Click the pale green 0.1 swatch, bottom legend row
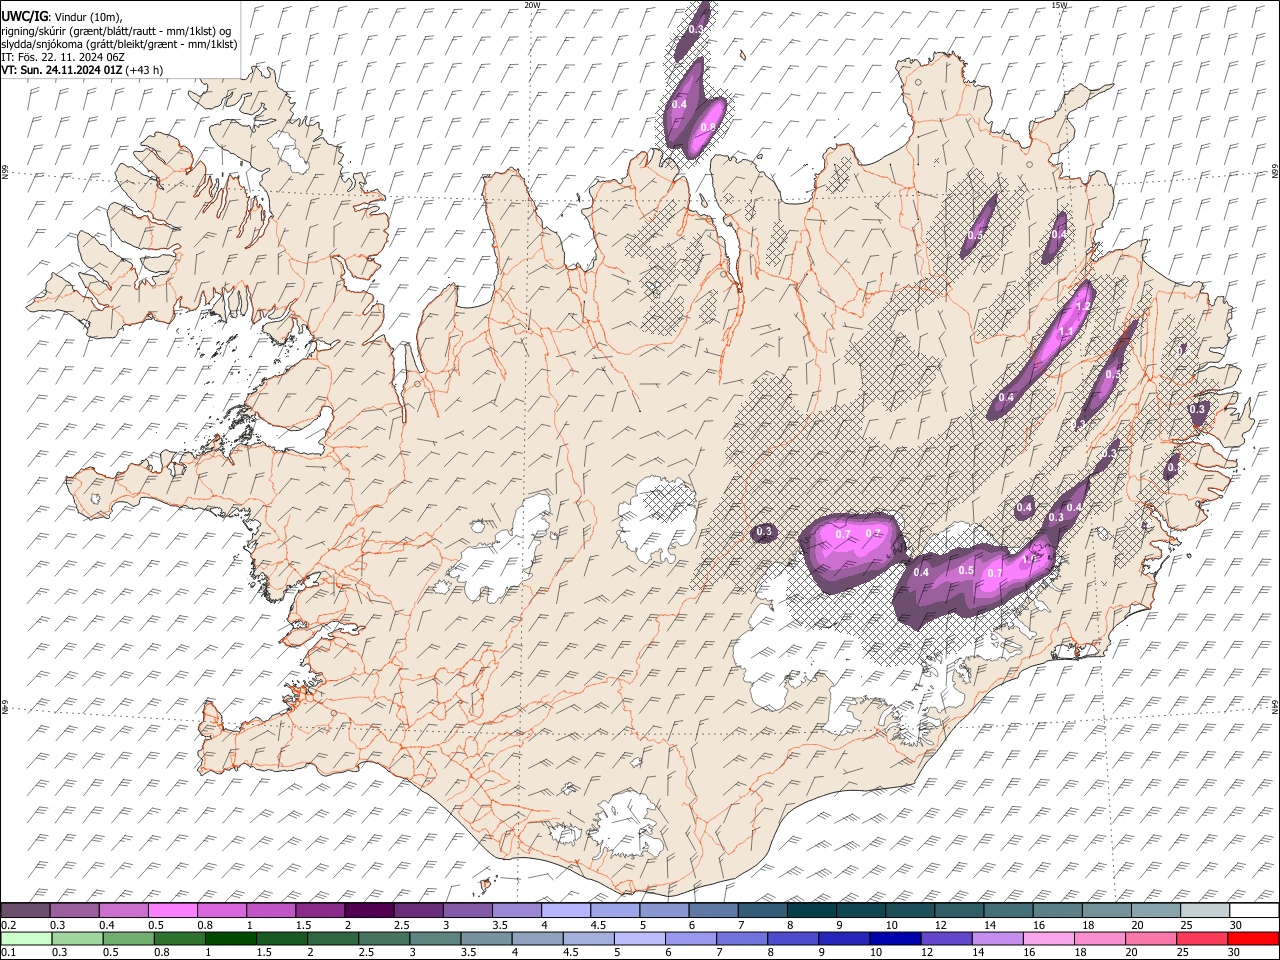 26,938
